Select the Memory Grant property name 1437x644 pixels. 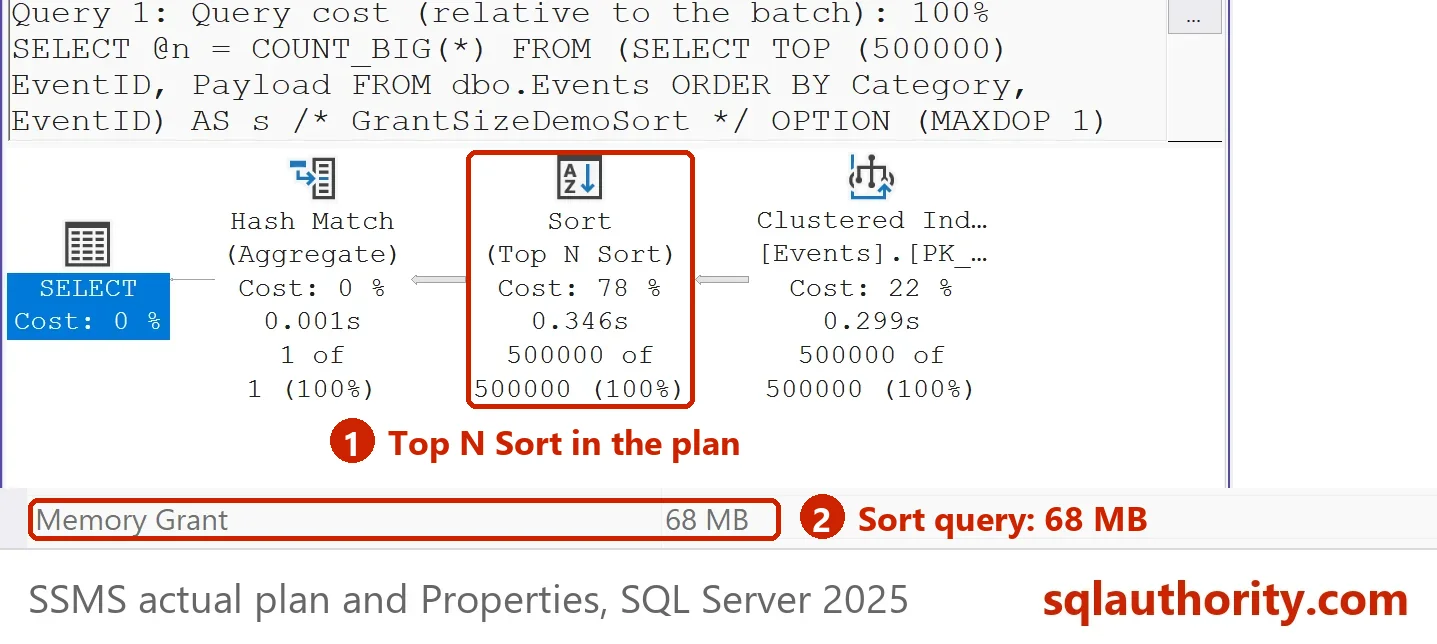click(x=132, y=520)
